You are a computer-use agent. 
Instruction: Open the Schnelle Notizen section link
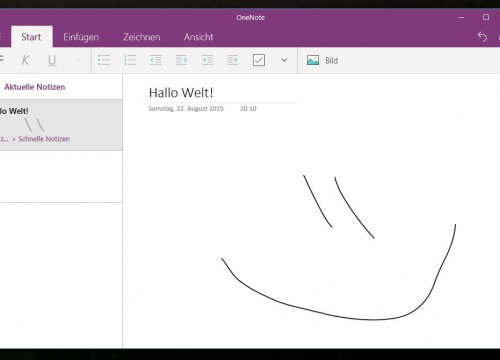pyautogui.click(x=44, y=139)
